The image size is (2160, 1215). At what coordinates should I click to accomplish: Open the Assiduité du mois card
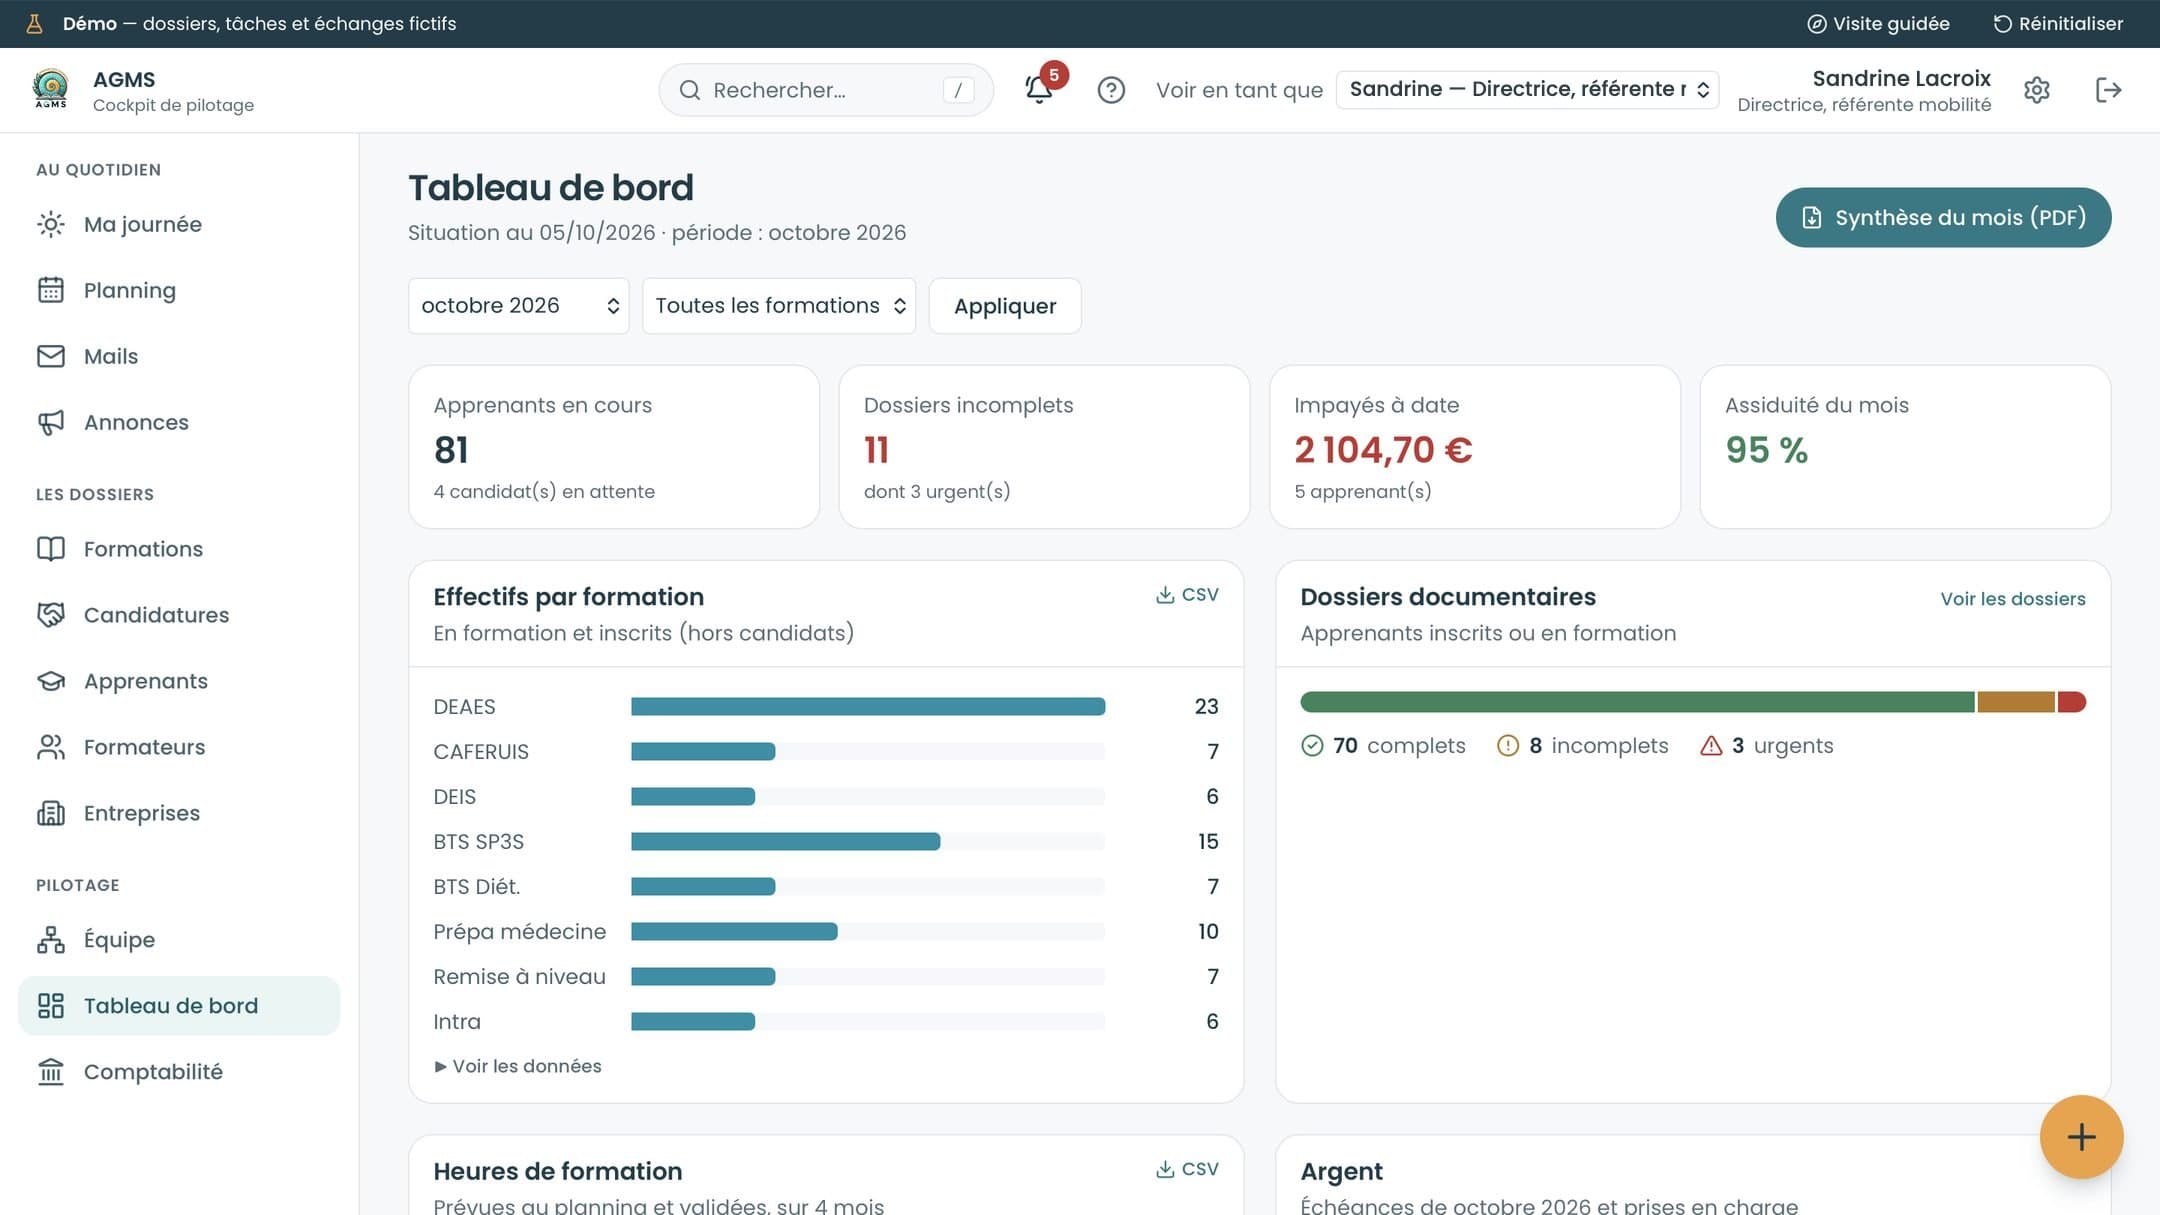click(1905, 447)
